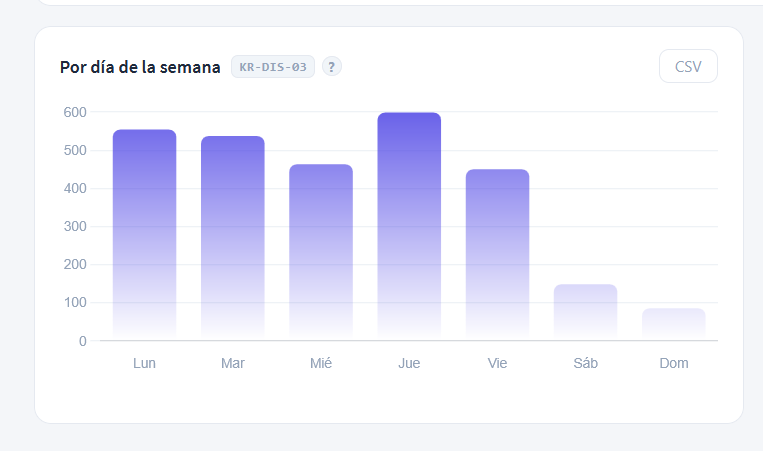Select the Mar bar in the chart
Image resolution: width=763 pixels, height=451 pixels.
pos(233,238)
